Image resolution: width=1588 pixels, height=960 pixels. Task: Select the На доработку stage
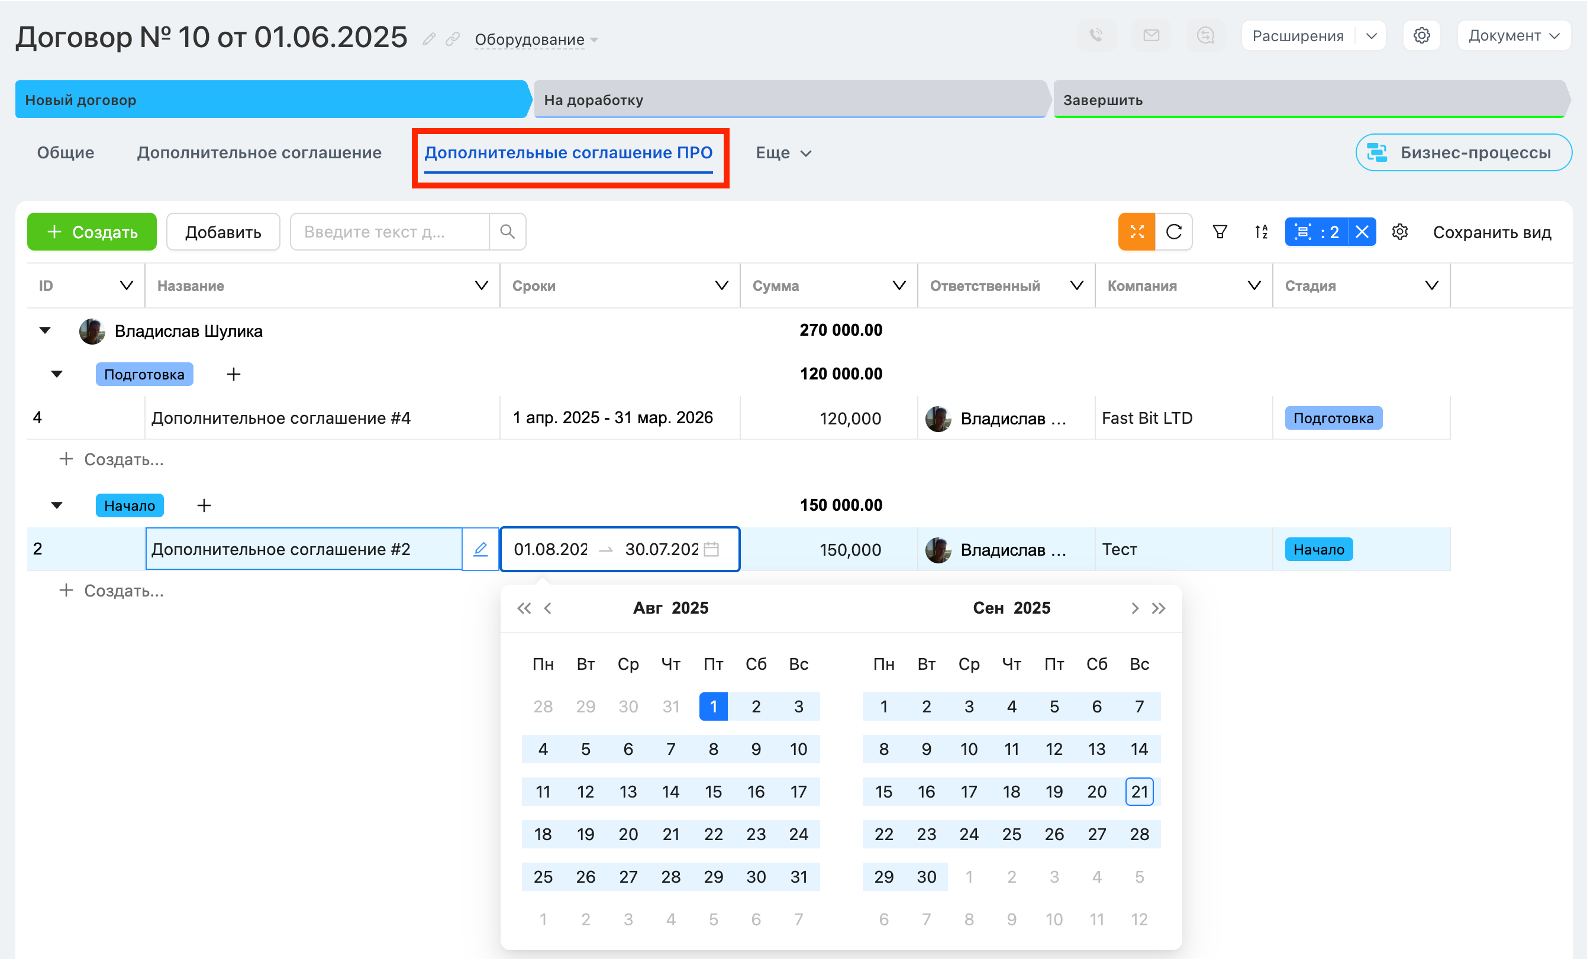790,100
